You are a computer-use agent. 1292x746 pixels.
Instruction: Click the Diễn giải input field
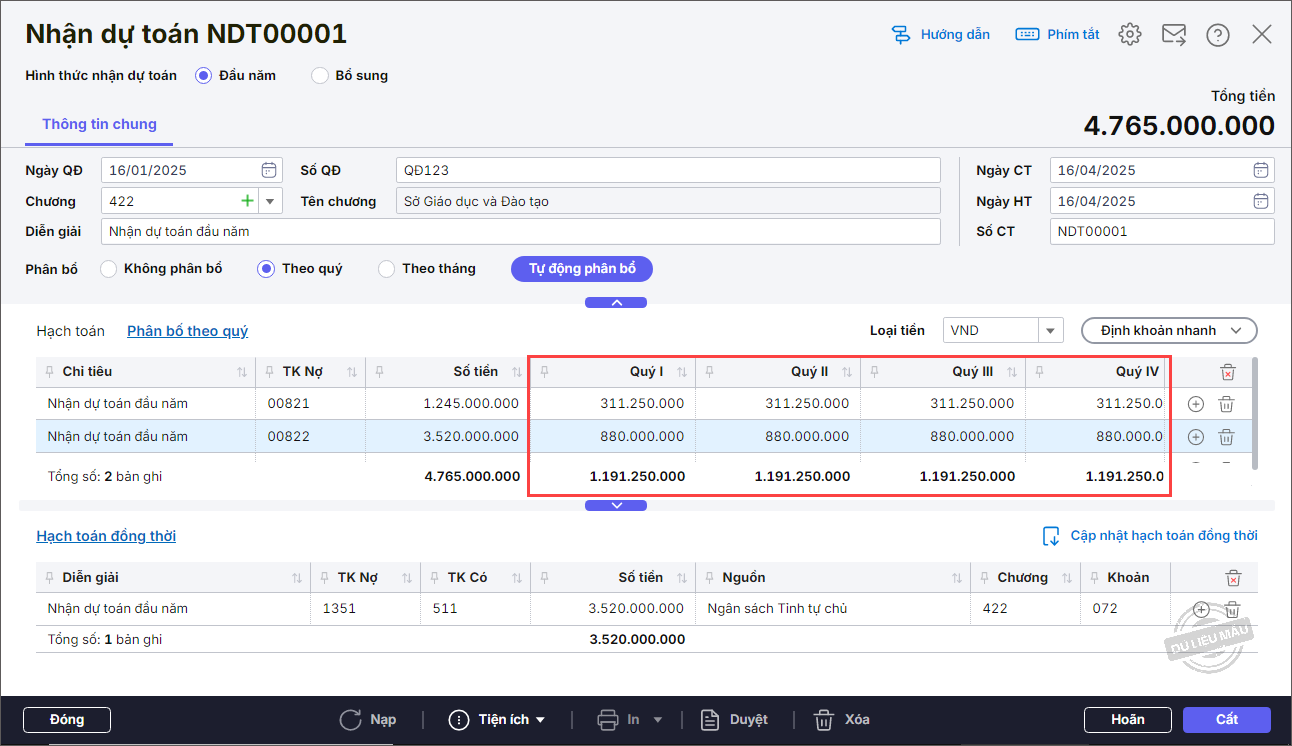(521, 231)
